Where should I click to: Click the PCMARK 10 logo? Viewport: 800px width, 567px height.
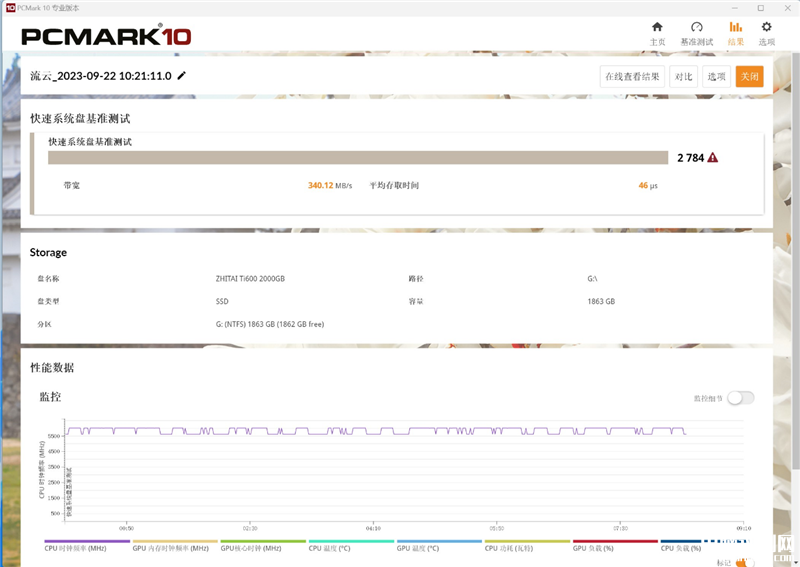click(x=106, y=36)
